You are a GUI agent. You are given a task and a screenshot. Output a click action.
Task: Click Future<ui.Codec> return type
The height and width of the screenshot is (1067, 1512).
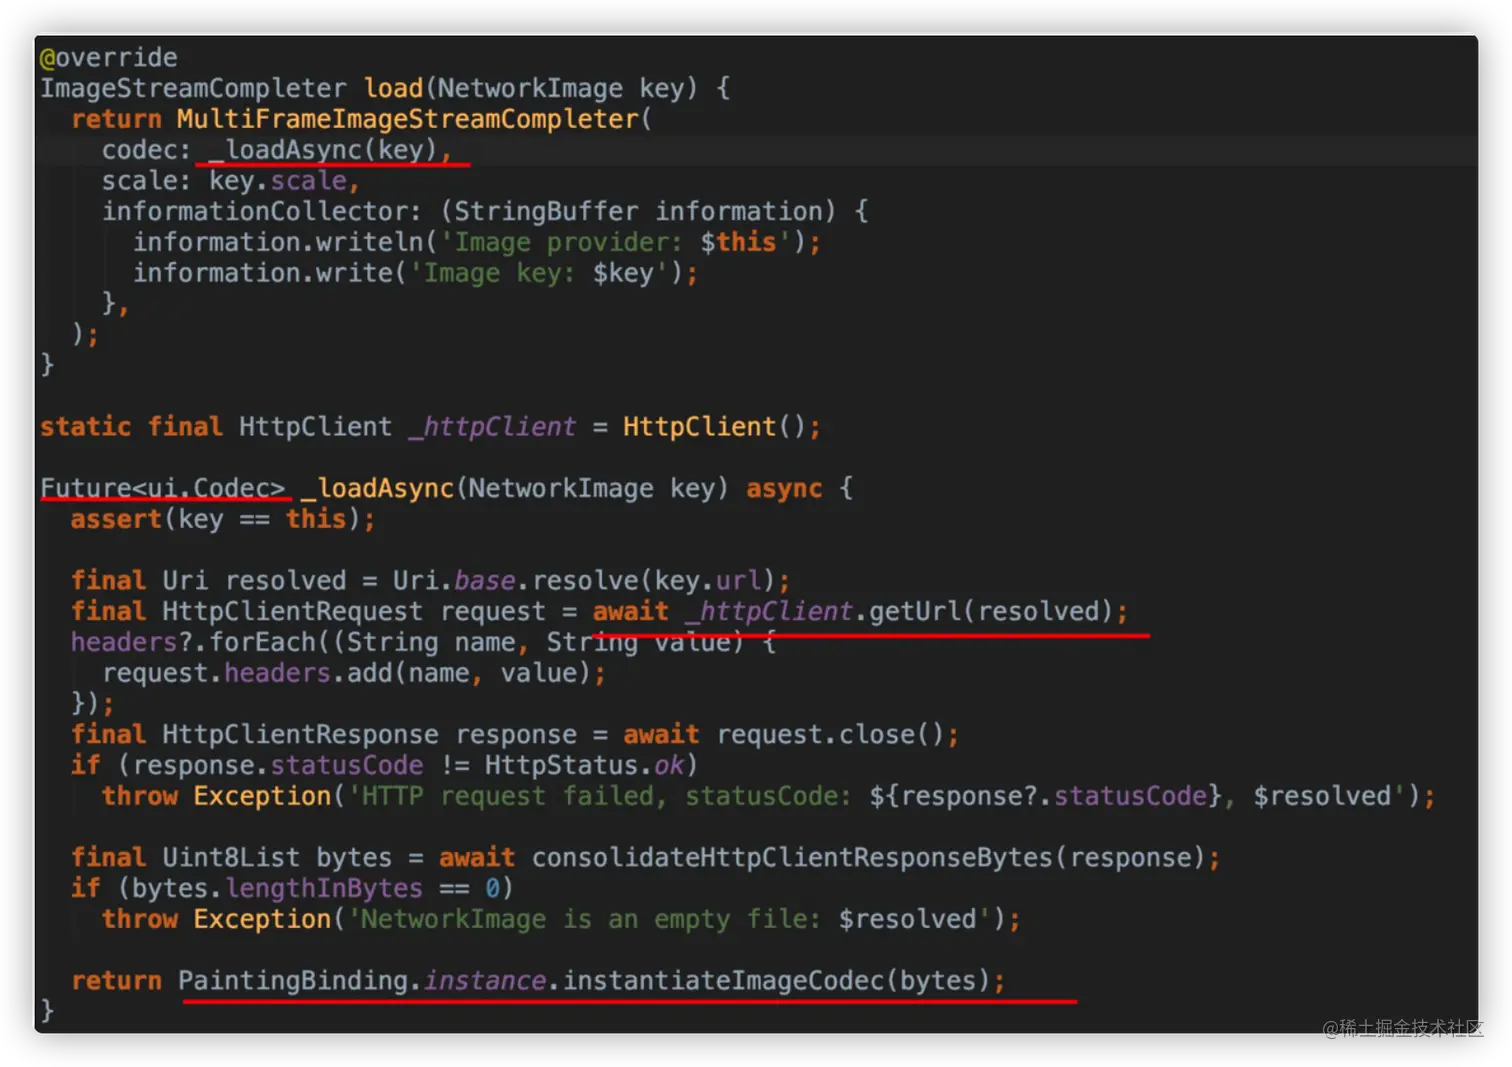(163, 488)
